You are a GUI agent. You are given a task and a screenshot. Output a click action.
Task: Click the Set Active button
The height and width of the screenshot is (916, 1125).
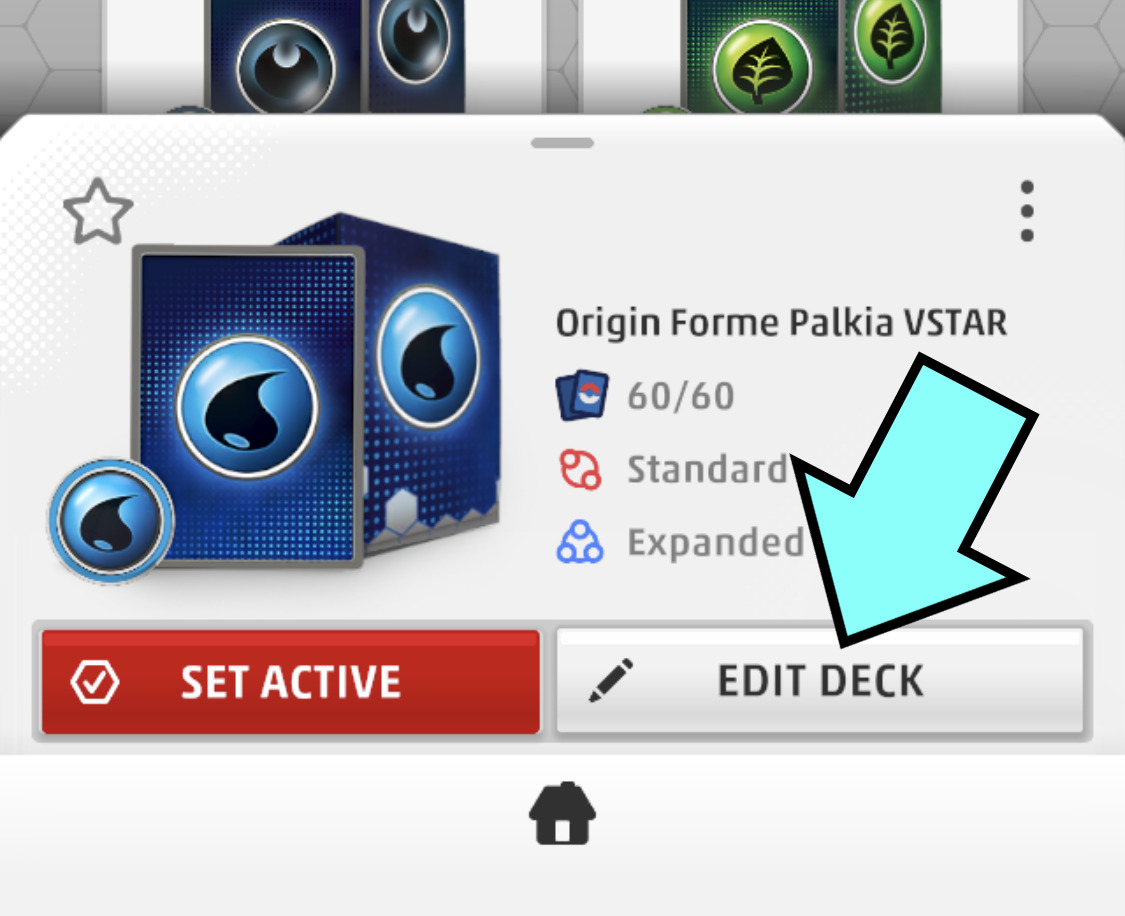291,681
